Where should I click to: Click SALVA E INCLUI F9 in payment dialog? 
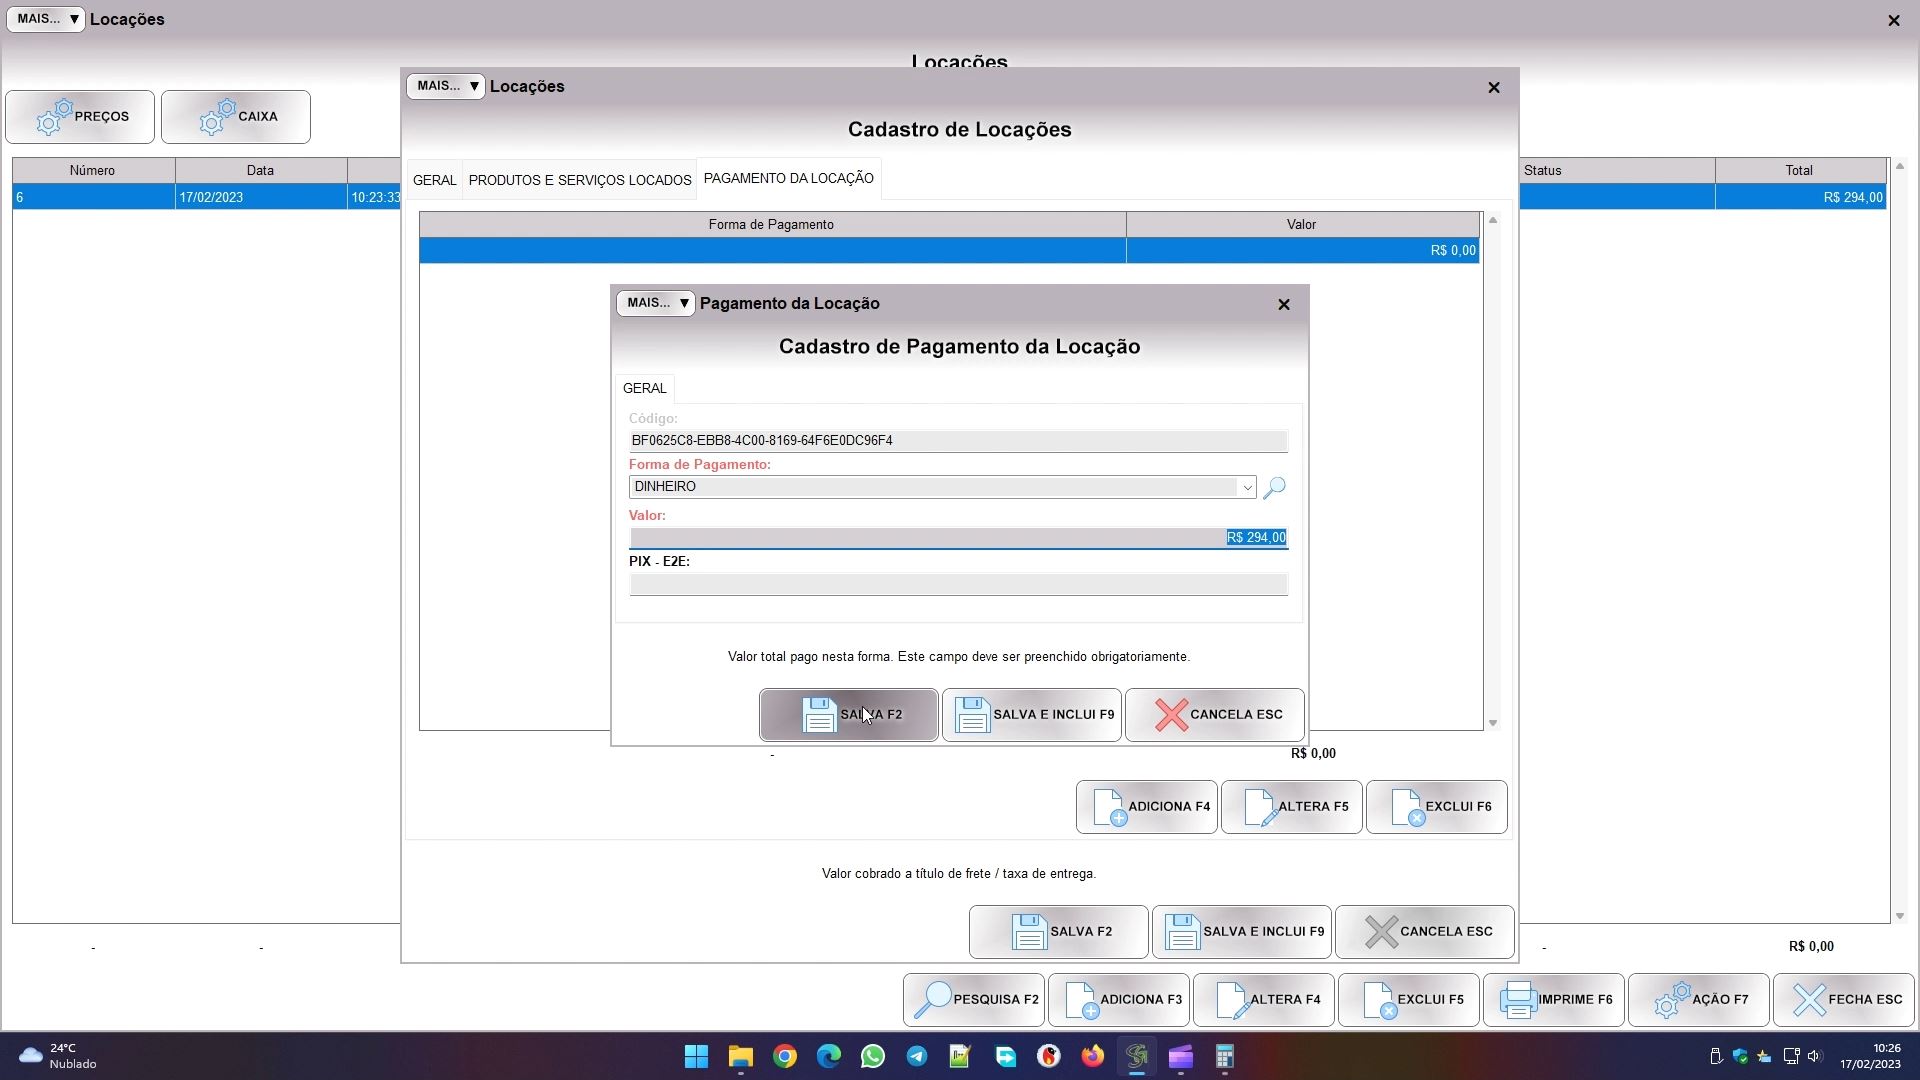pyautogui.click(x=1031, y=715)
